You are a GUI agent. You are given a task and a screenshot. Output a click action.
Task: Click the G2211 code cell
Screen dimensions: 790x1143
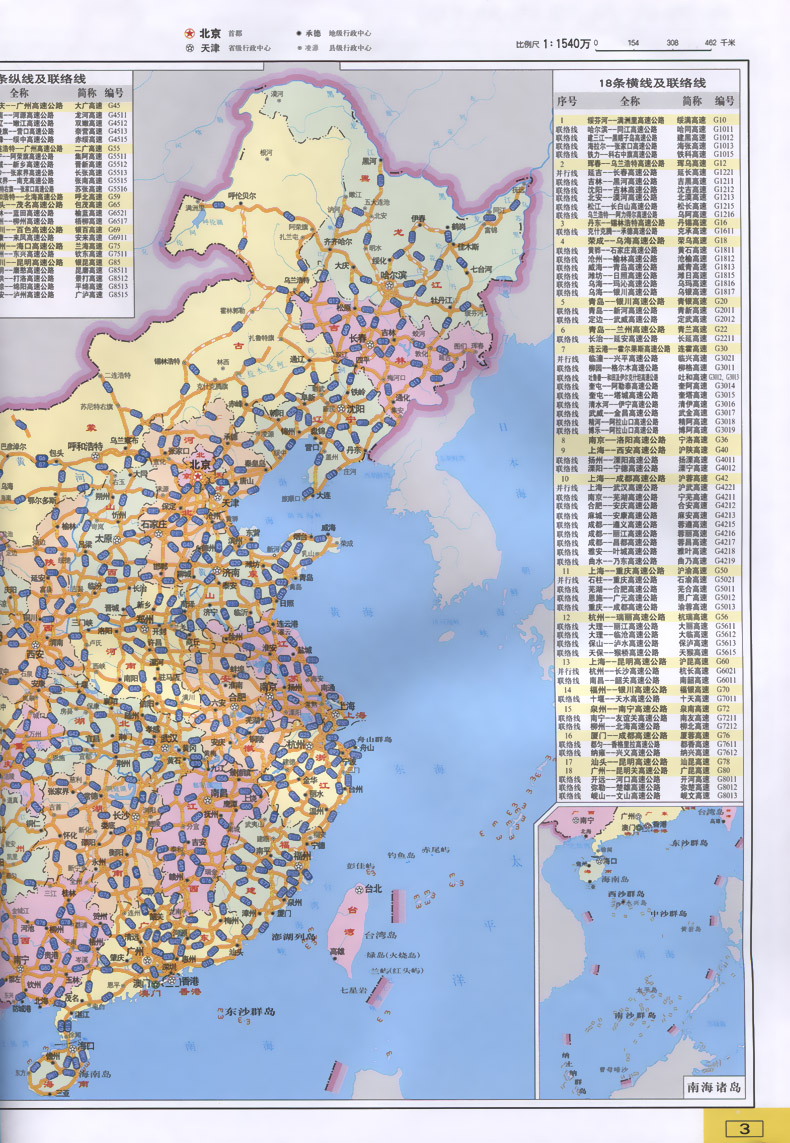(x=724, y=338)
